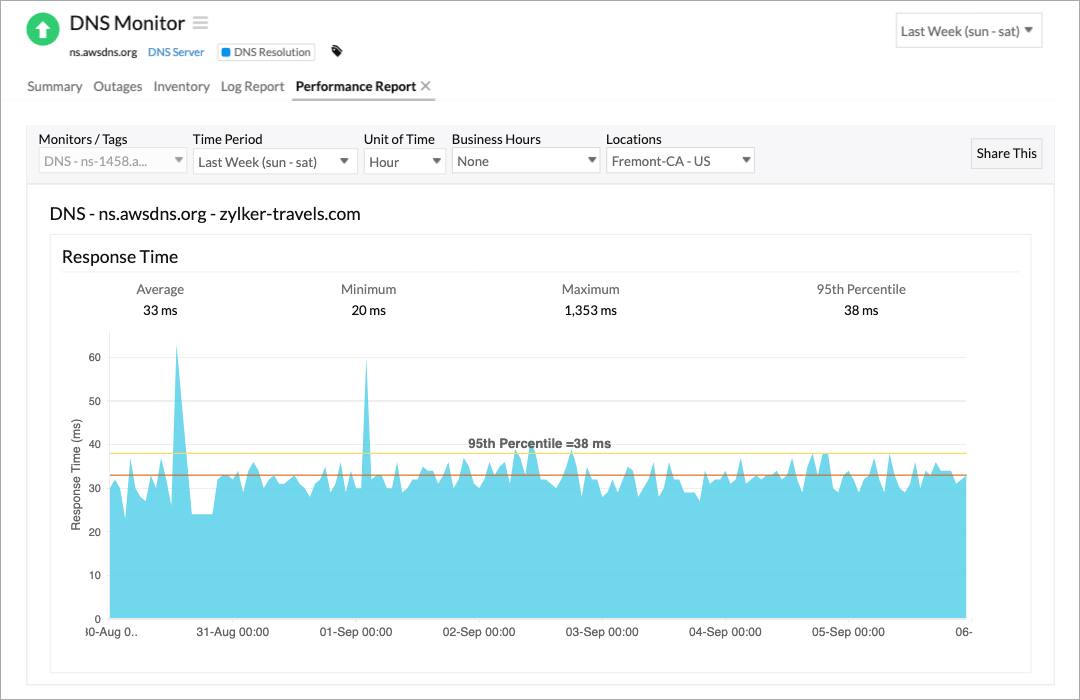The height and width of the screenshot is (700, 1080).
Task: Open the Business Hours dropdown showing None
Action: [525, 160]
